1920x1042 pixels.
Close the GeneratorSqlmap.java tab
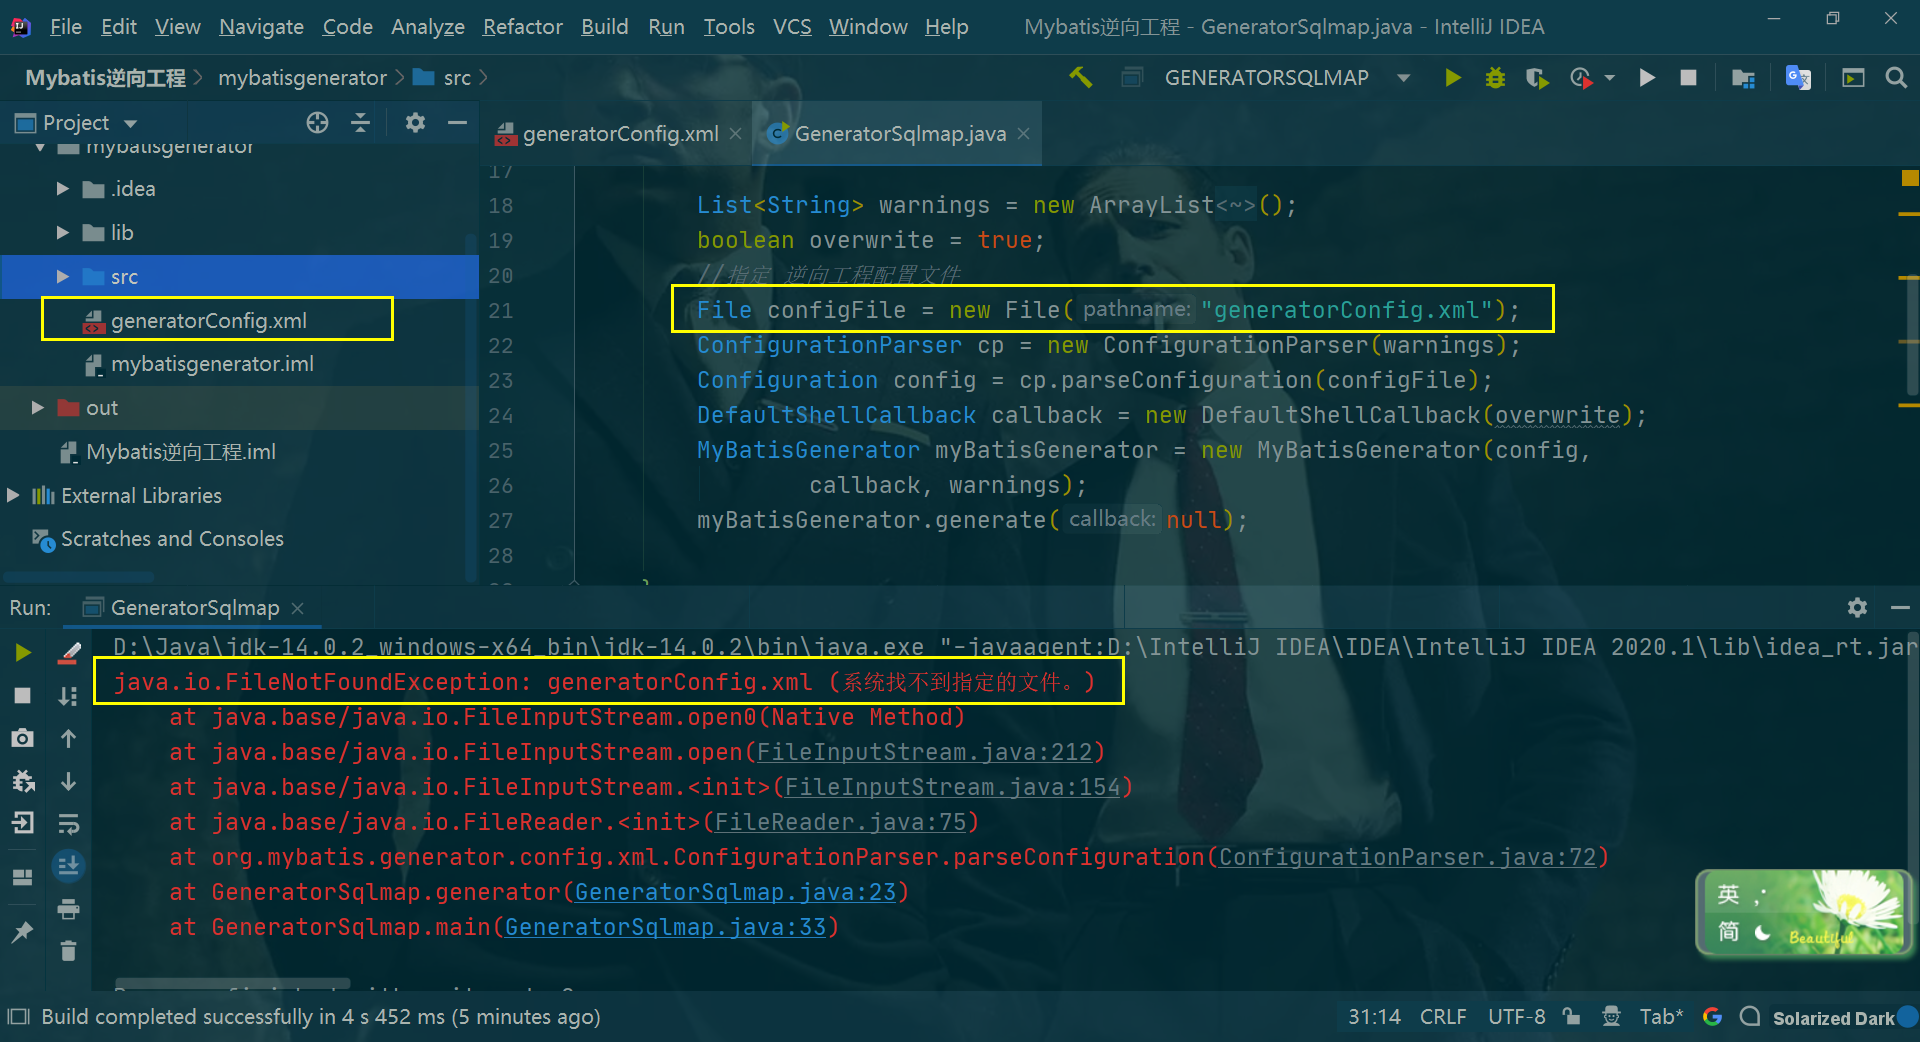(x=1023, y=134)
